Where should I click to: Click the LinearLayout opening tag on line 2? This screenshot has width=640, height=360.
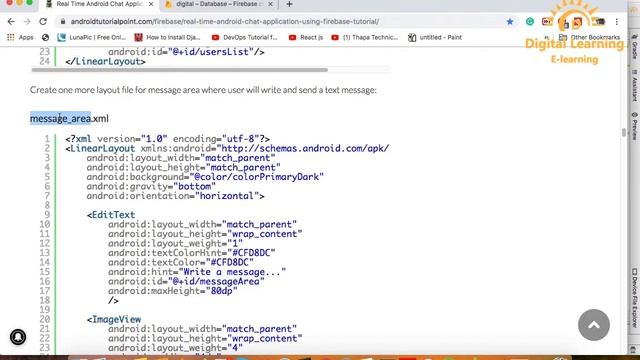(227, 149)
